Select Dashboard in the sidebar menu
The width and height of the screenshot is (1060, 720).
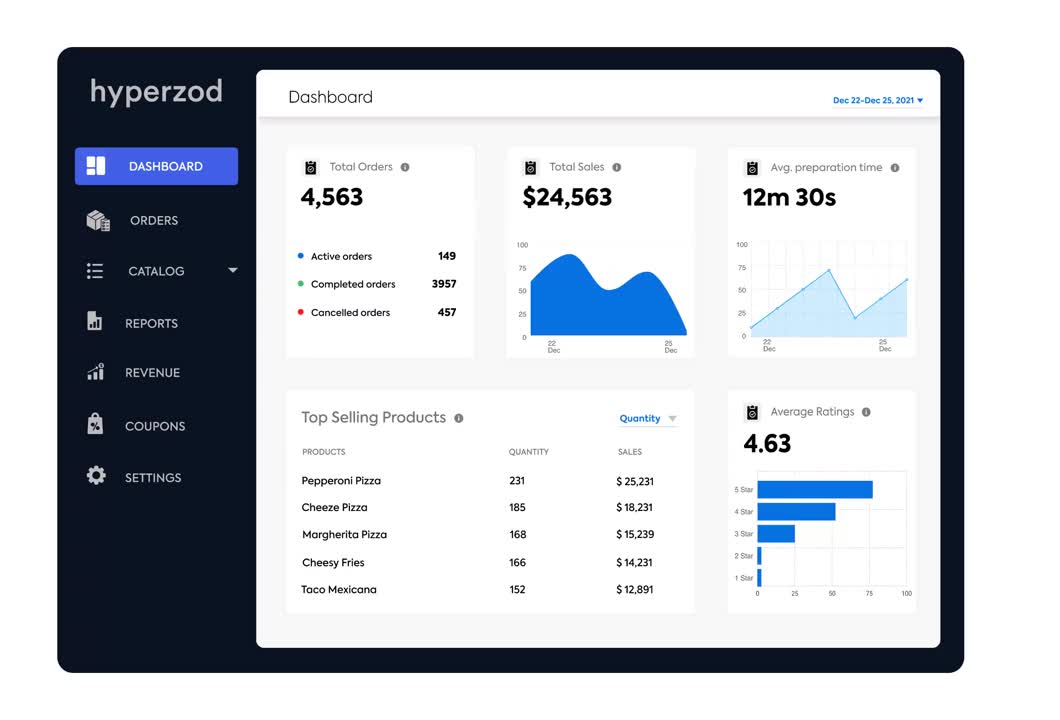pyautogui.click(x=156, y=166)
